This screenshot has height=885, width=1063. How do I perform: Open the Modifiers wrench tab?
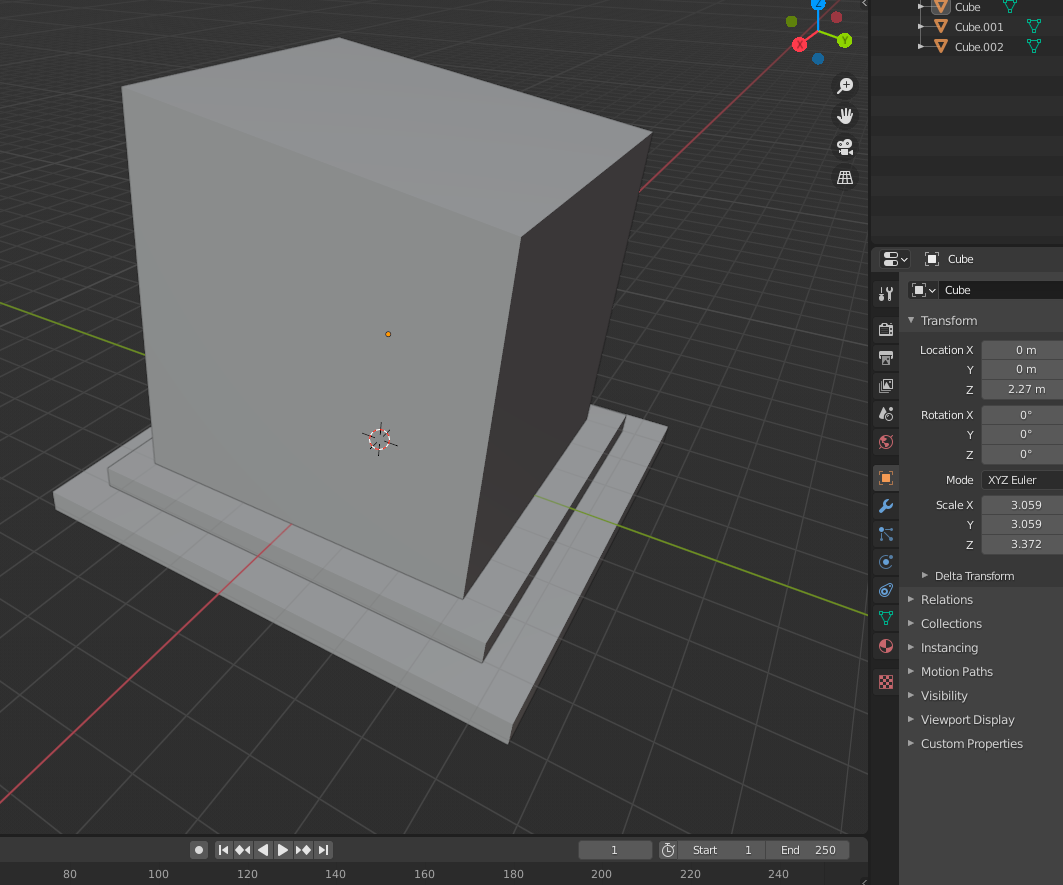[885, 506]
